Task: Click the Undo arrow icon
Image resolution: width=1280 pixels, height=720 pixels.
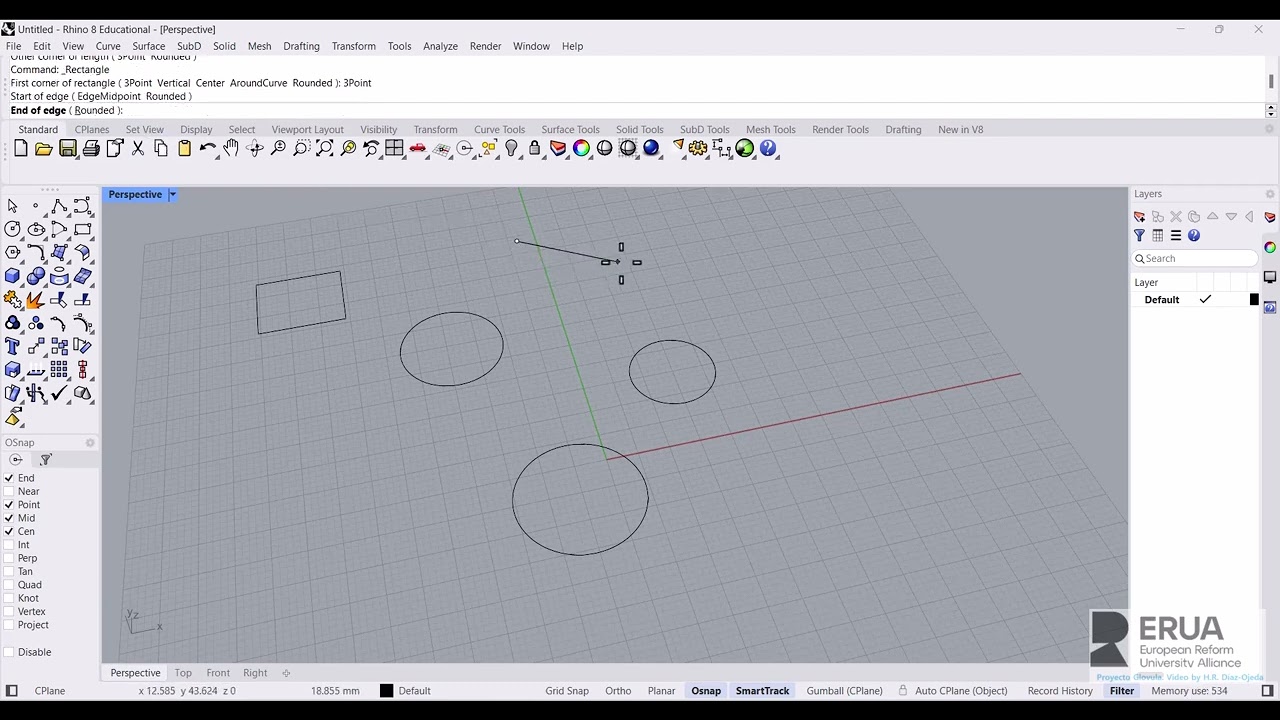Action: tap(207, 148)
